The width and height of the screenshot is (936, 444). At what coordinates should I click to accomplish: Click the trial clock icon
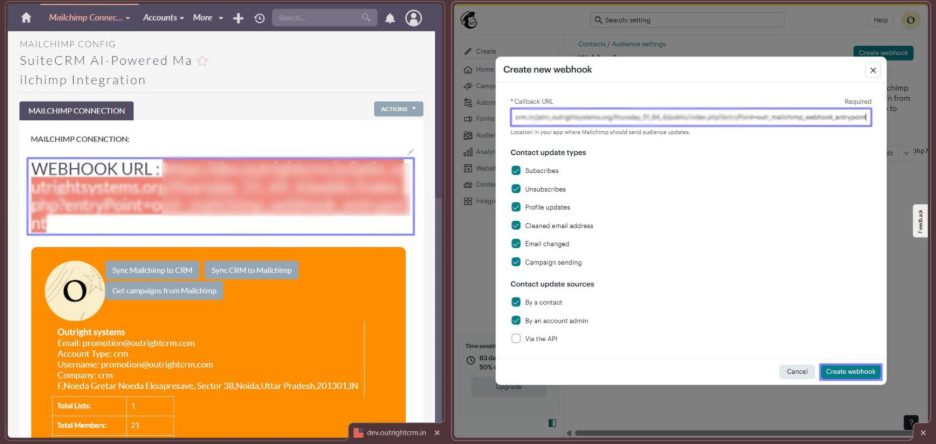pyautogui.click(x=470, y=360)
